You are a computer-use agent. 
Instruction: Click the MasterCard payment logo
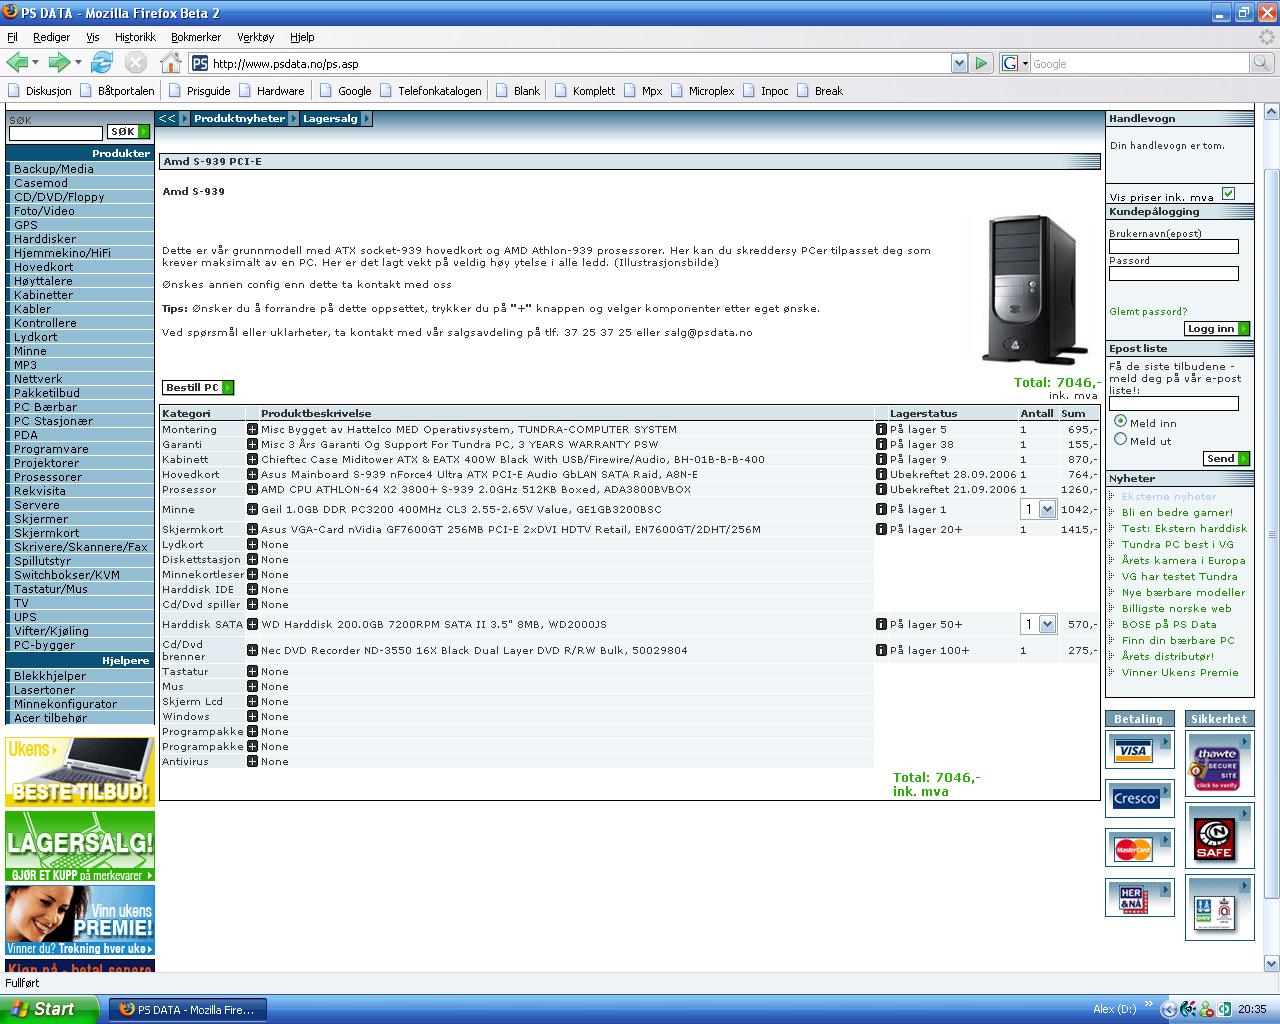pyautogui.click(x=1138, y=849)
